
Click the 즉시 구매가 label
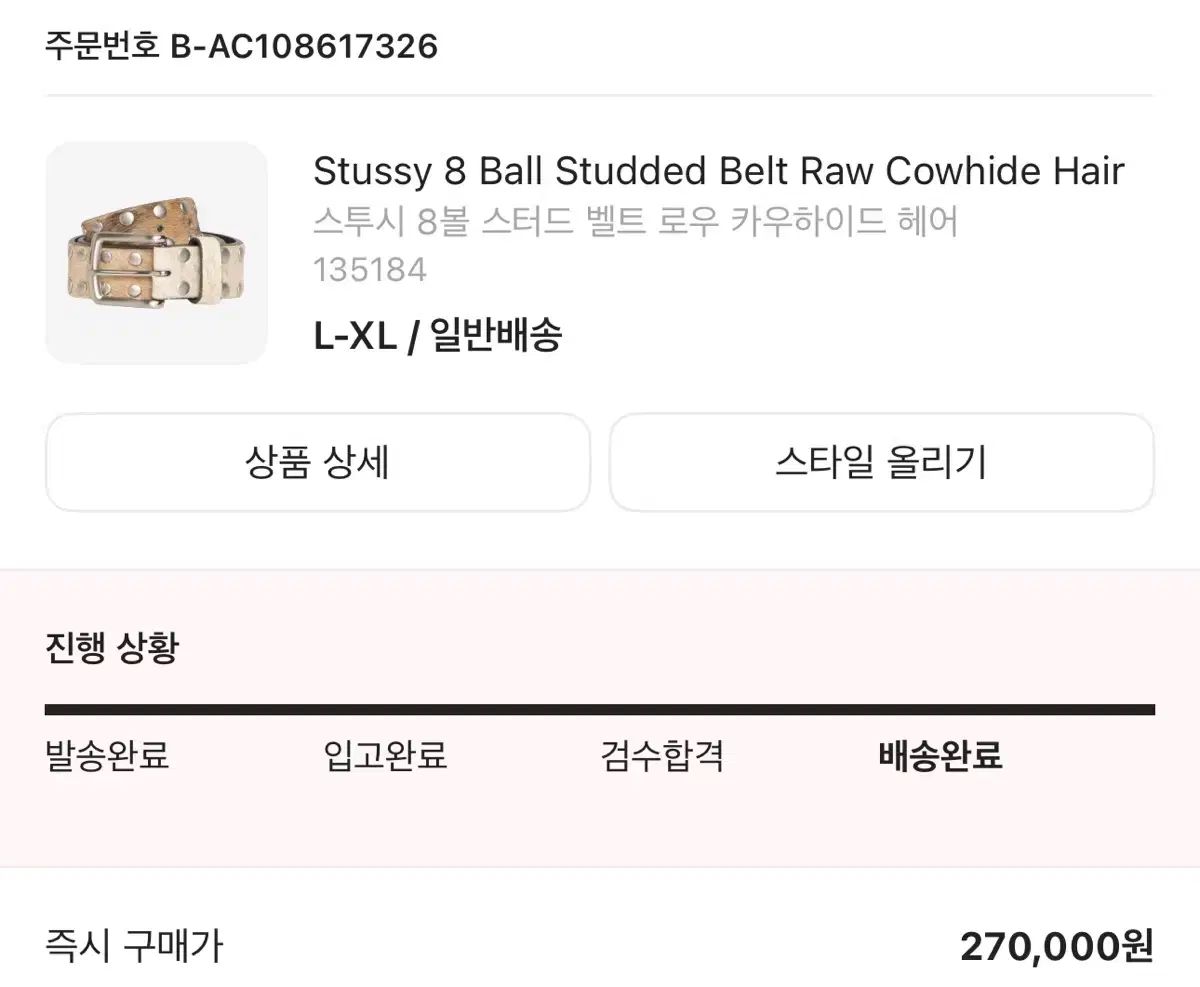coord(134,945)
